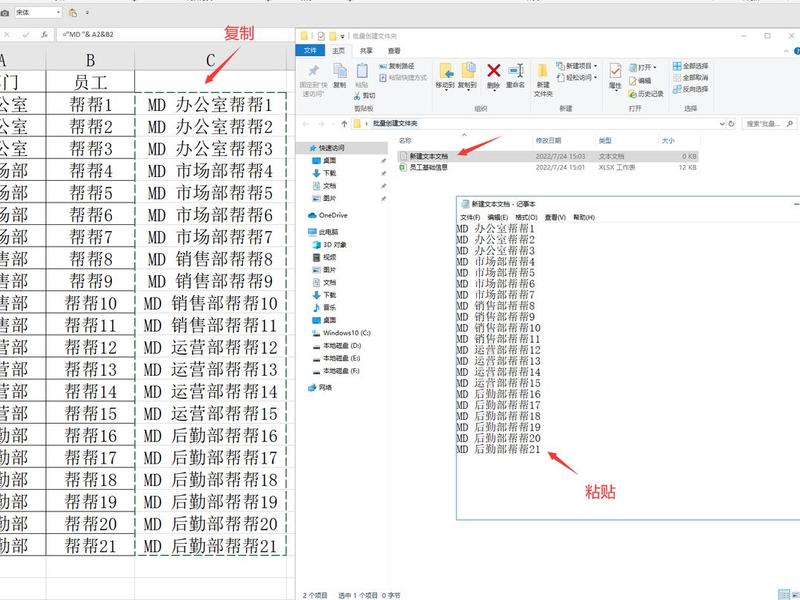Confirm the formula with the checkmark icon
Image resolution: width=800 pixels, height=600 pixels.
click(26, 35)
